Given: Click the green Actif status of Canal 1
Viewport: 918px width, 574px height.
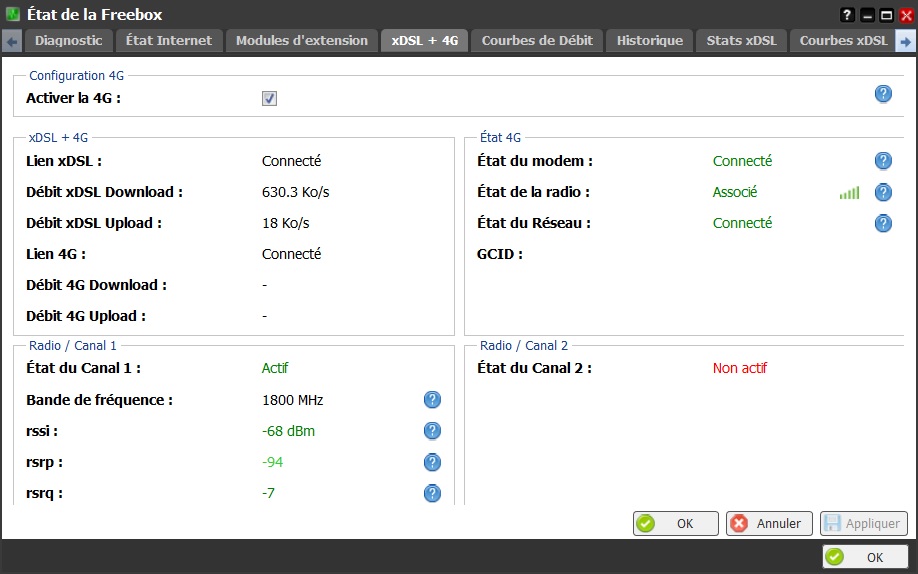Looking at the screenshot, I should (x=275, y=368).
